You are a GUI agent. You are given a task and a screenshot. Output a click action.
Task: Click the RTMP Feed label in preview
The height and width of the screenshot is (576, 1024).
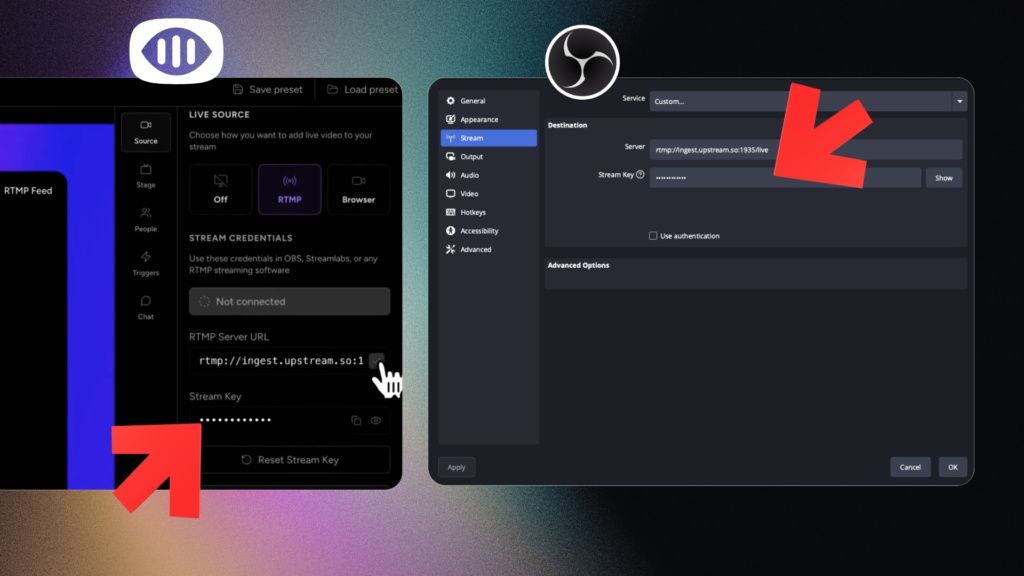(x=28, y=191)
